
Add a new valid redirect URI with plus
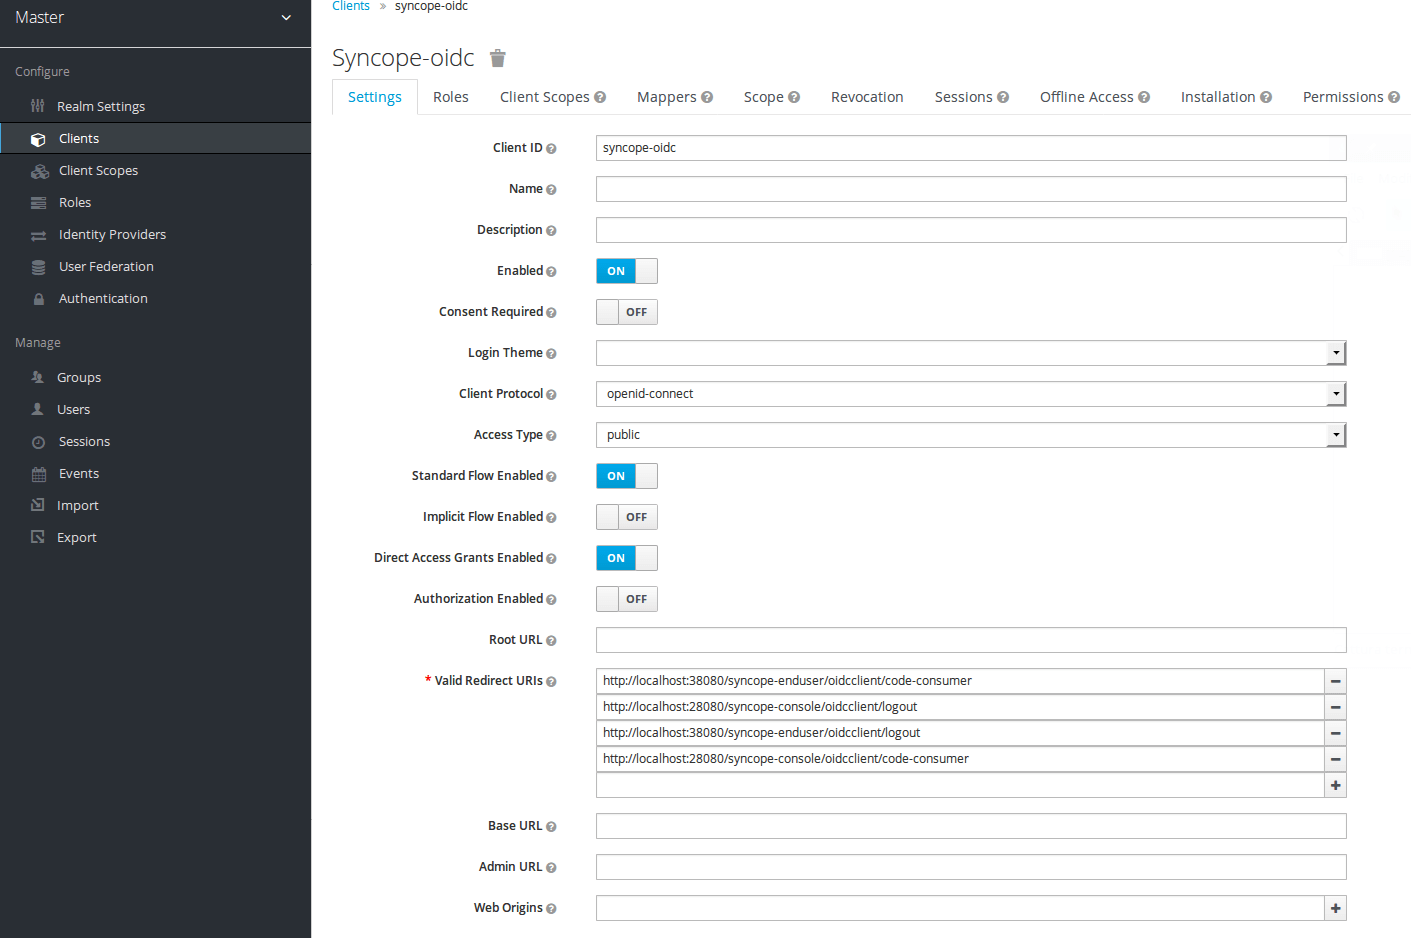tap(1335, 785)
